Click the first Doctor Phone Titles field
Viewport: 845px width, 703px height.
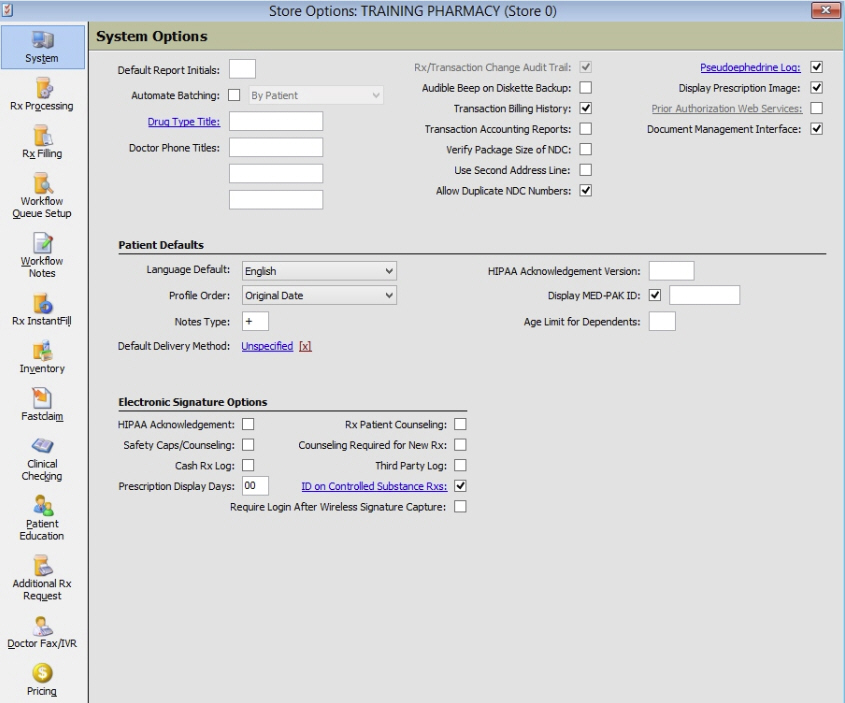point(276,147)
